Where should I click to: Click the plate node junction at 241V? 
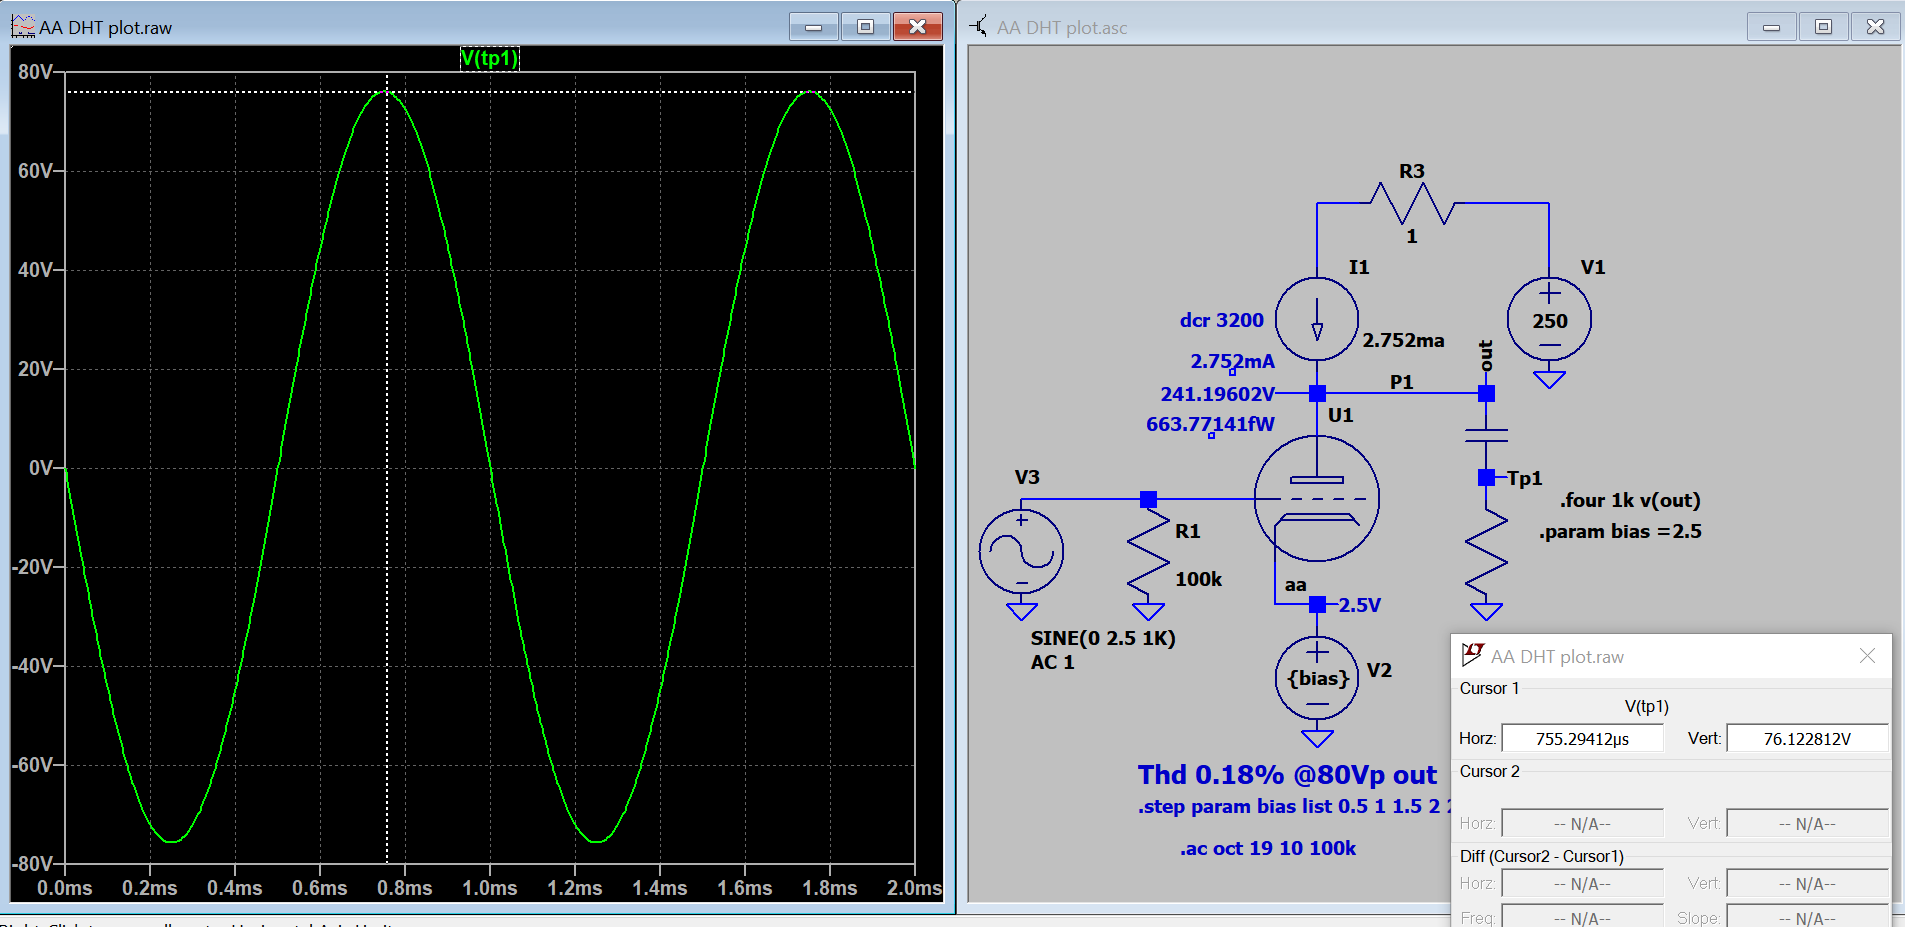[x=1317, y=393]
